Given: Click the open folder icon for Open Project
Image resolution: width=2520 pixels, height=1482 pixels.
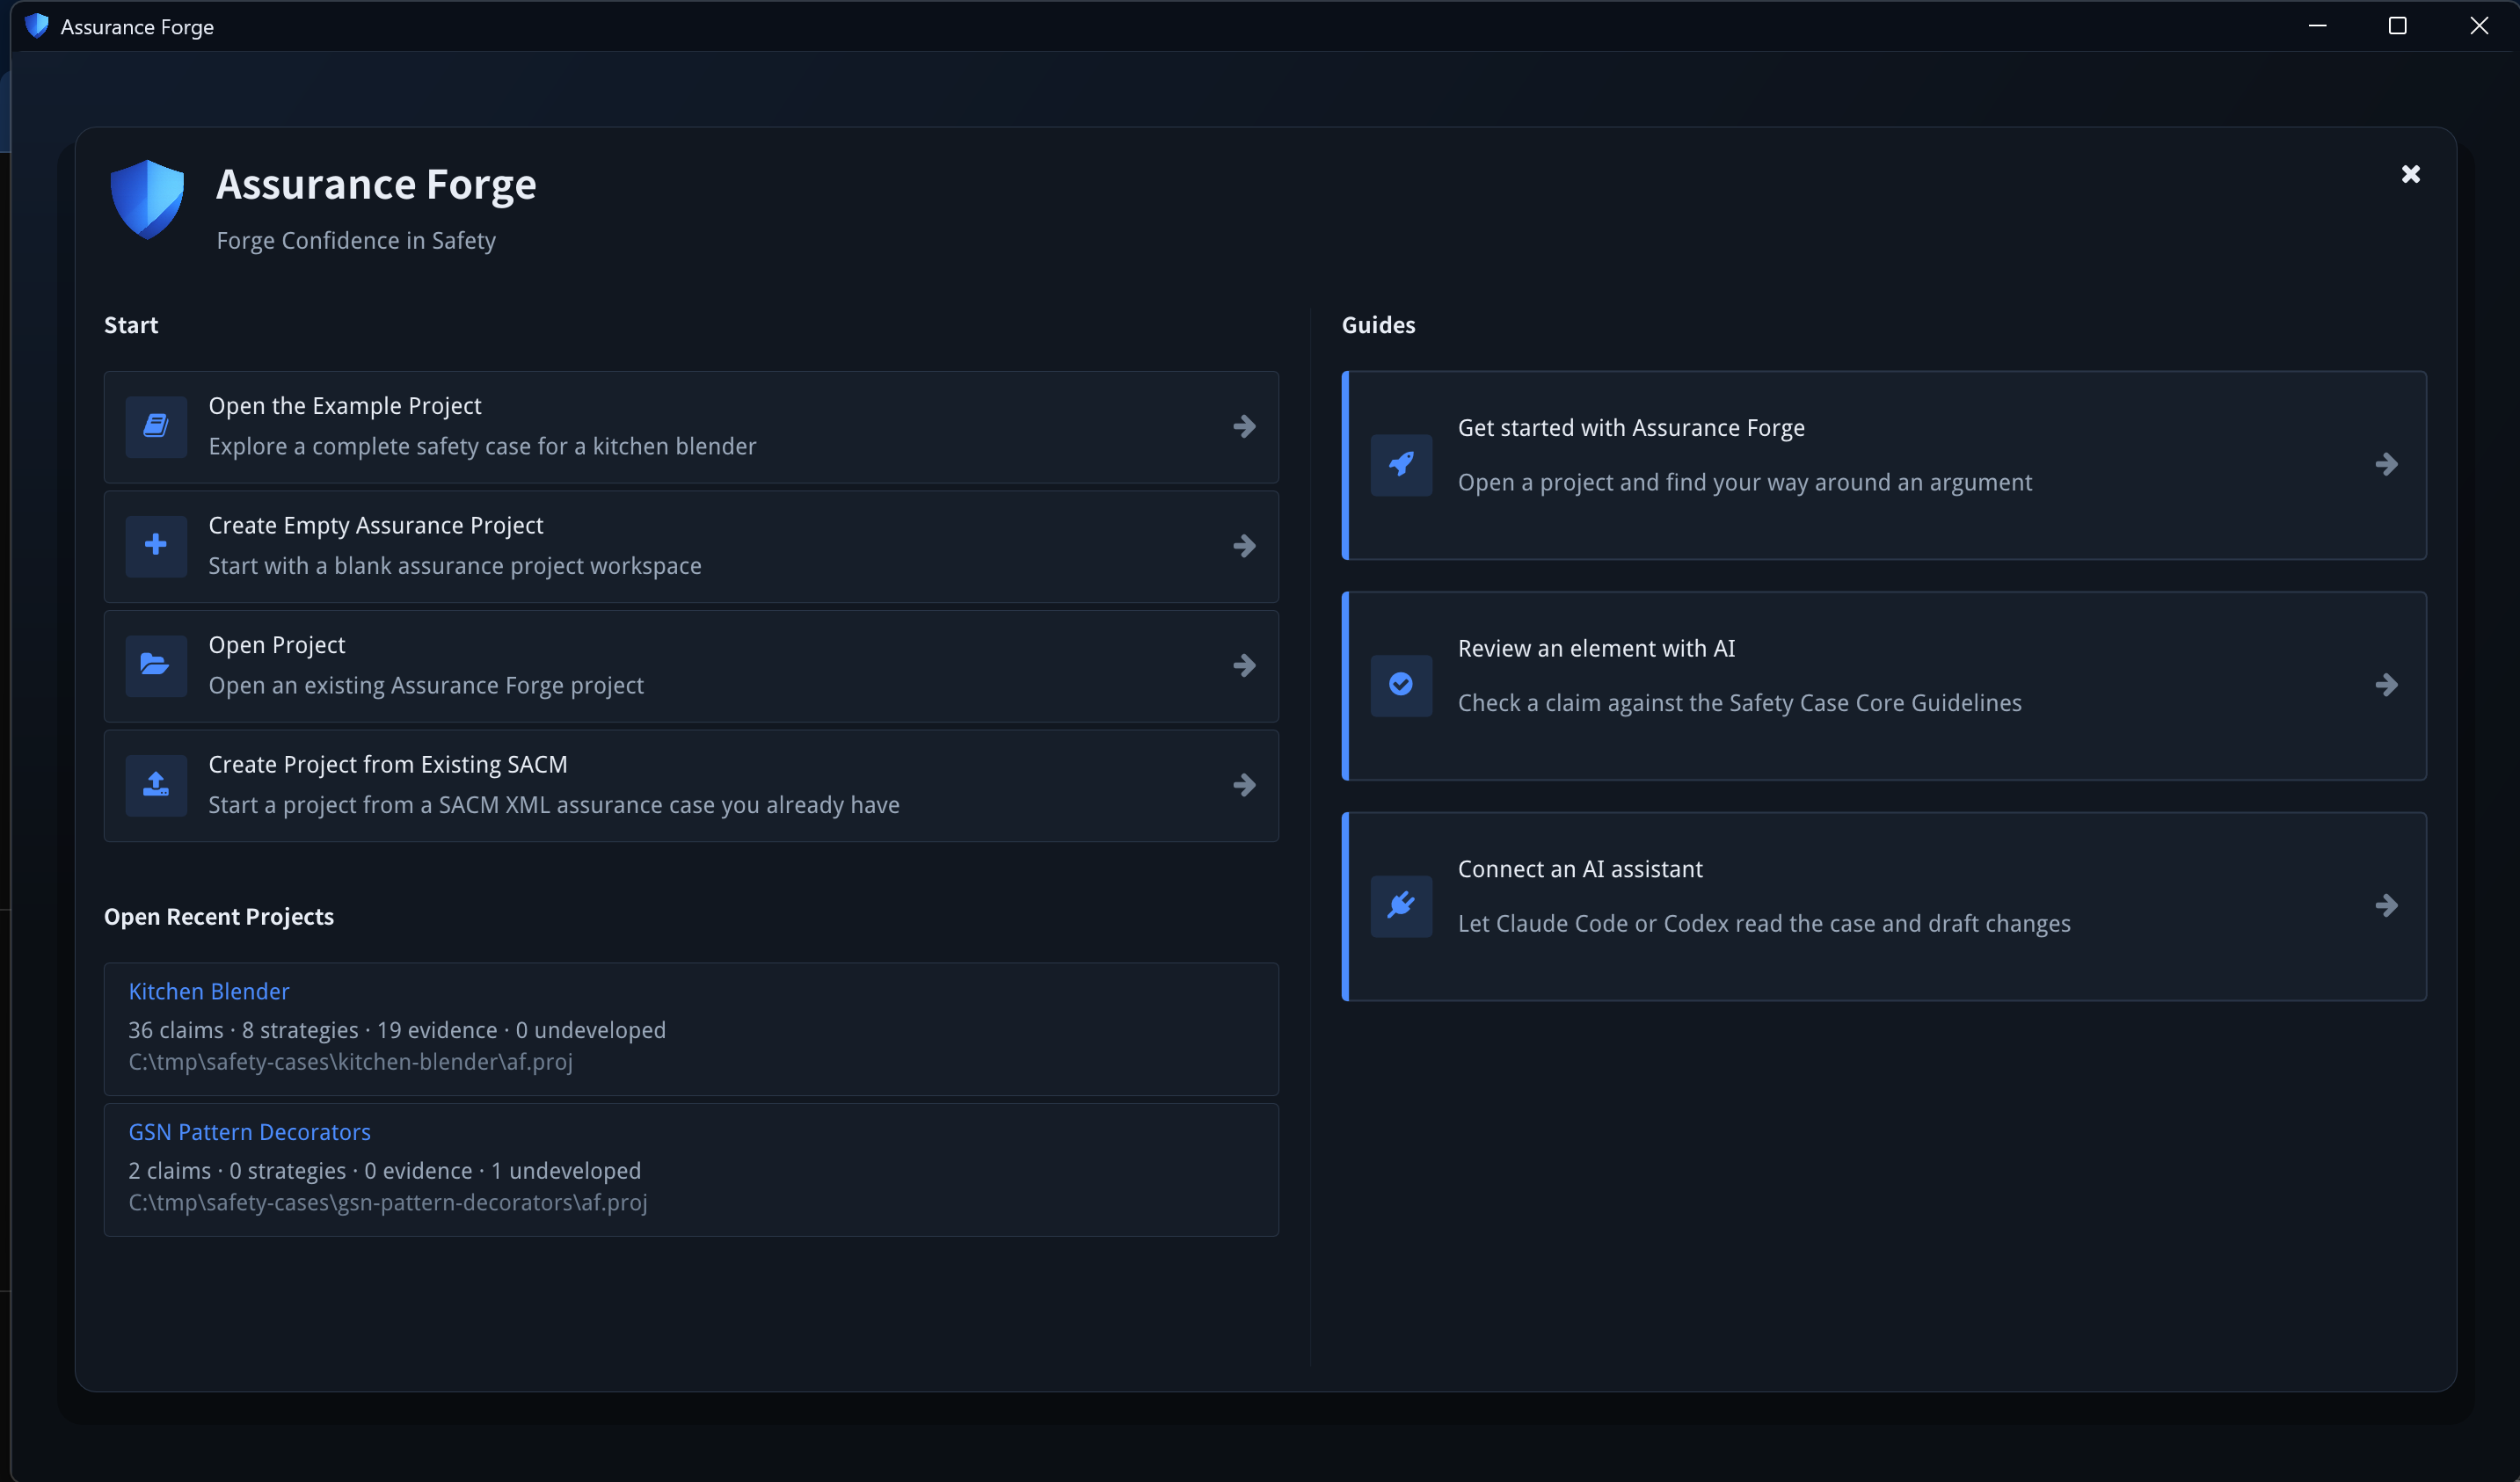Looking at the screenshot, I should tap(156, 665).
